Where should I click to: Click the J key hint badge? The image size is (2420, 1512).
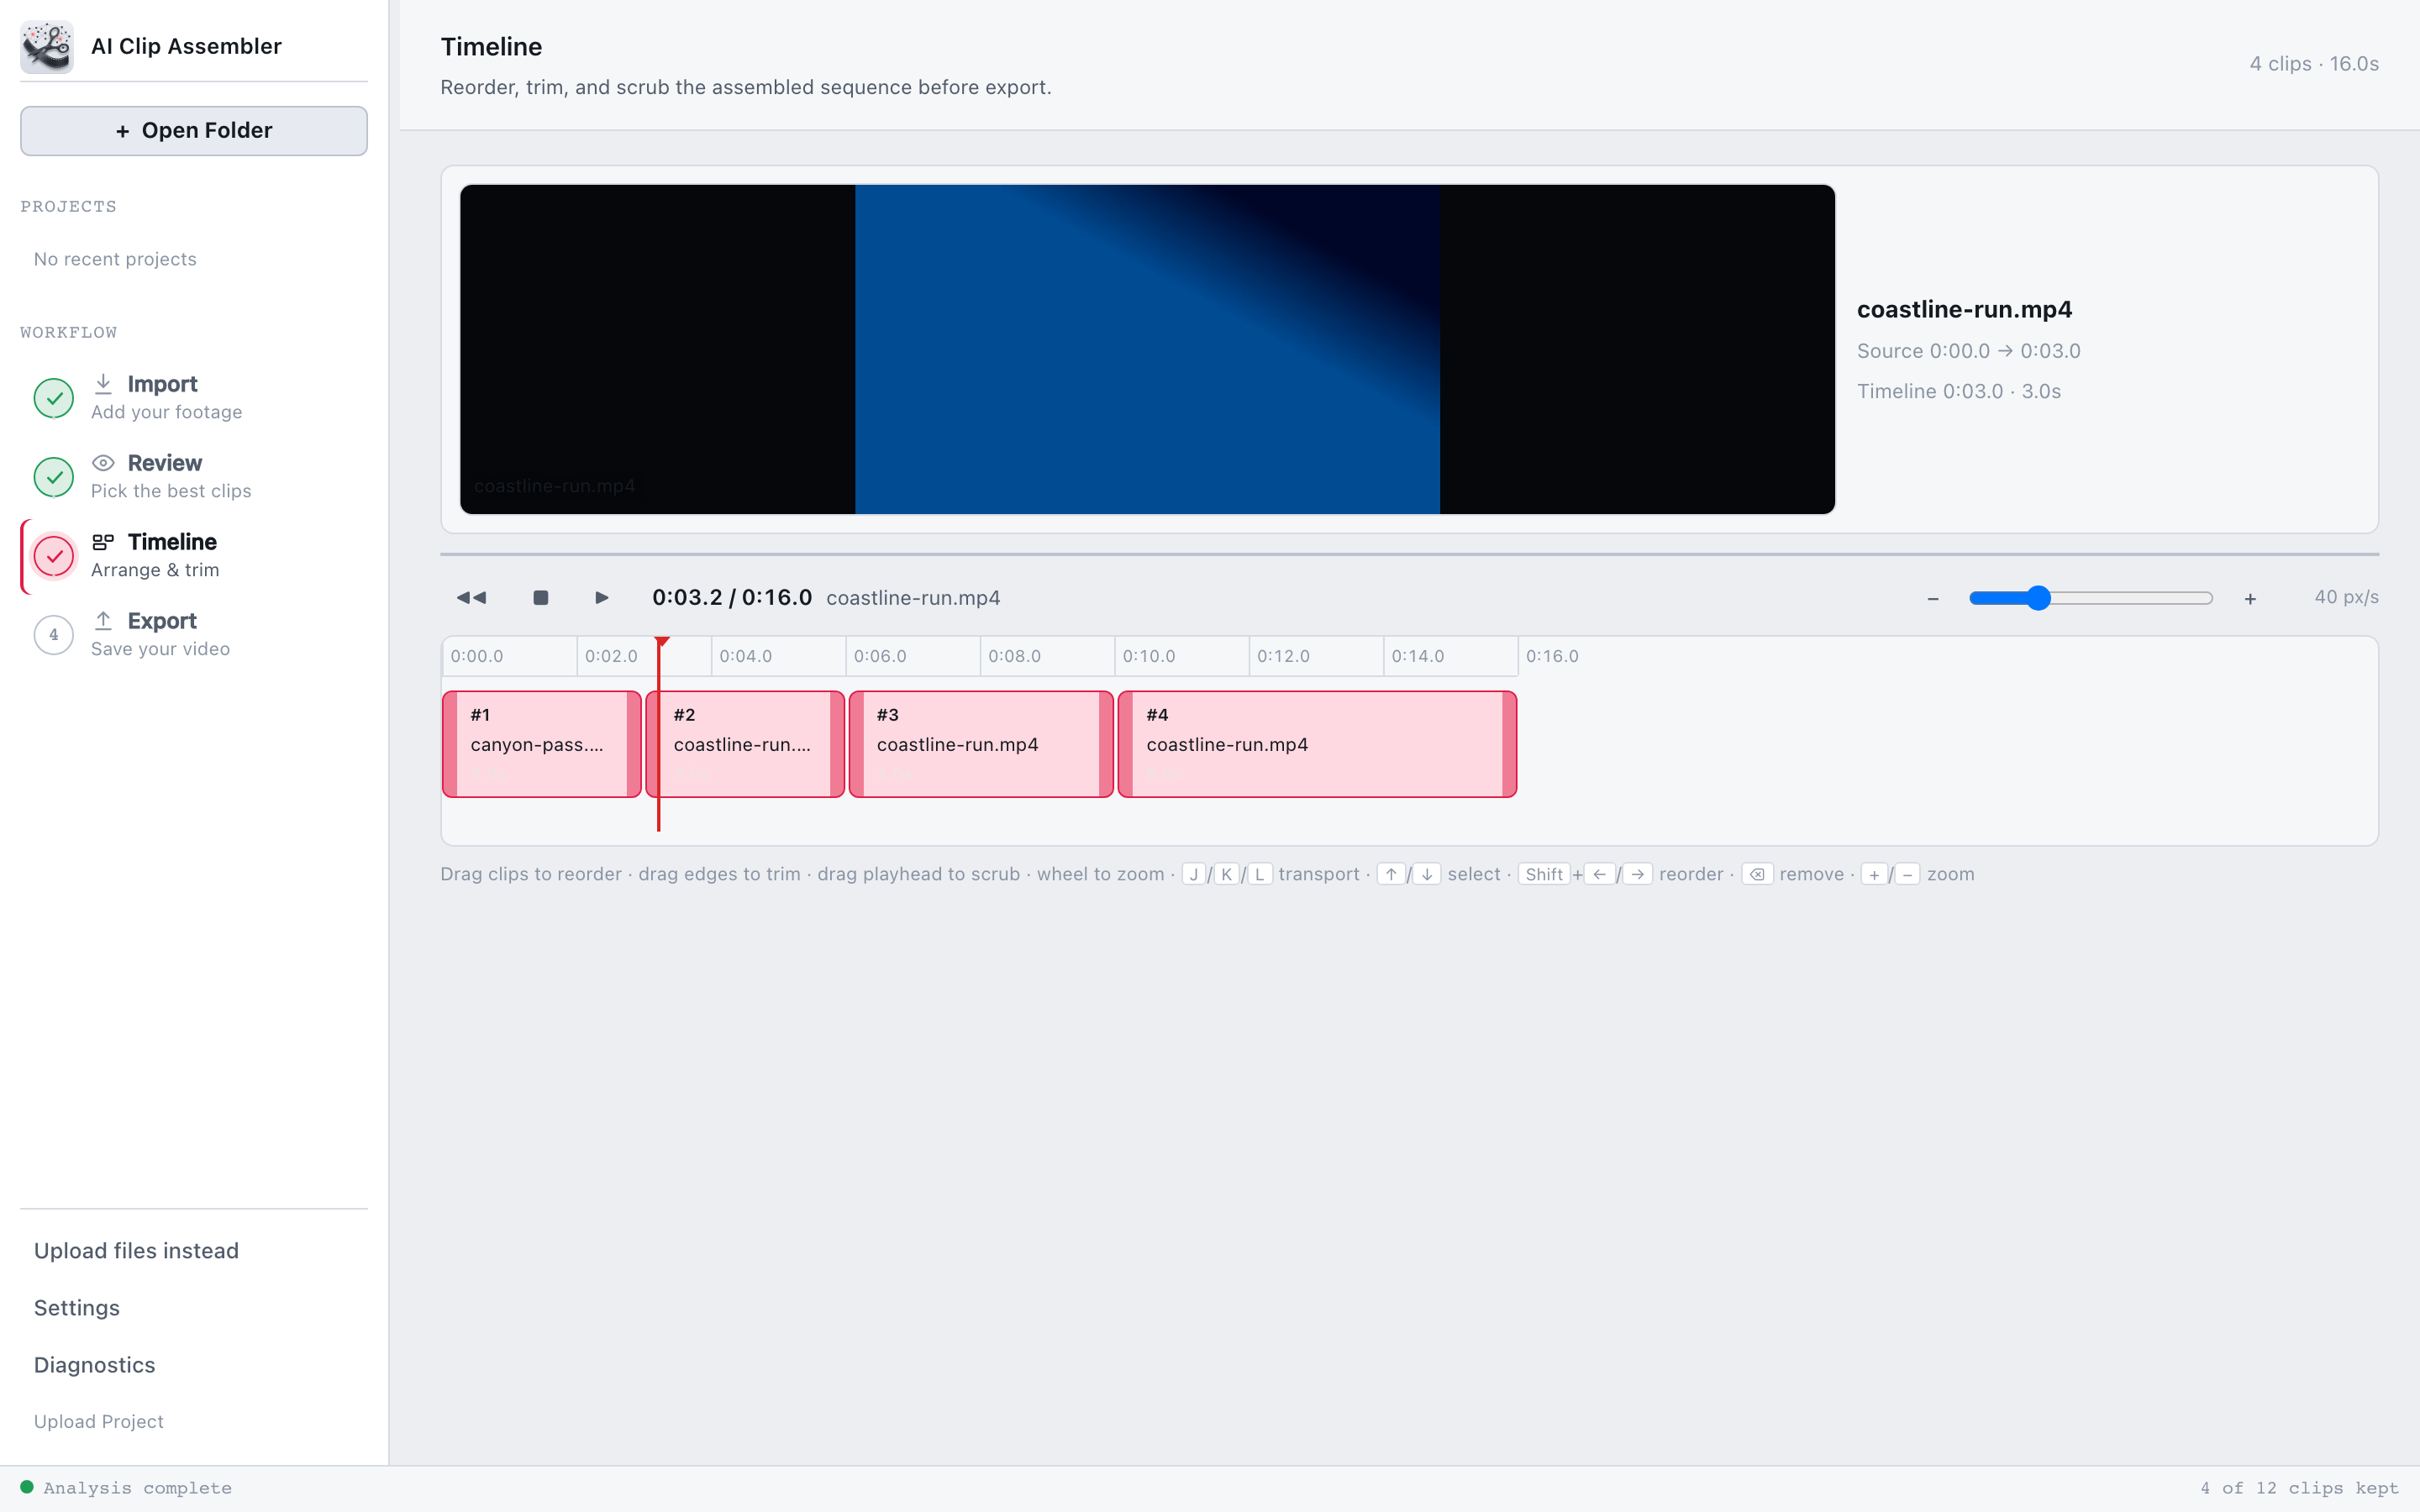coord(1193,874)
